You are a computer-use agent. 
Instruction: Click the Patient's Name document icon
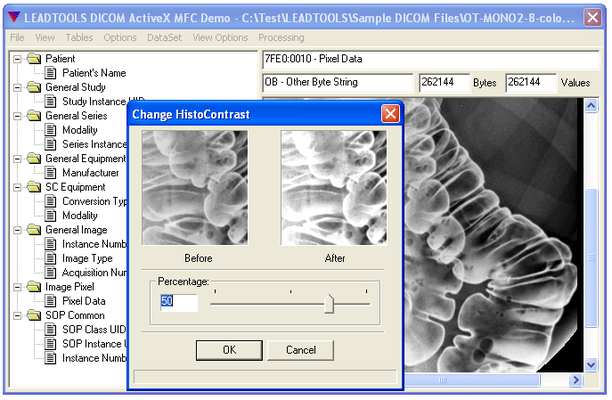[50, 73]
